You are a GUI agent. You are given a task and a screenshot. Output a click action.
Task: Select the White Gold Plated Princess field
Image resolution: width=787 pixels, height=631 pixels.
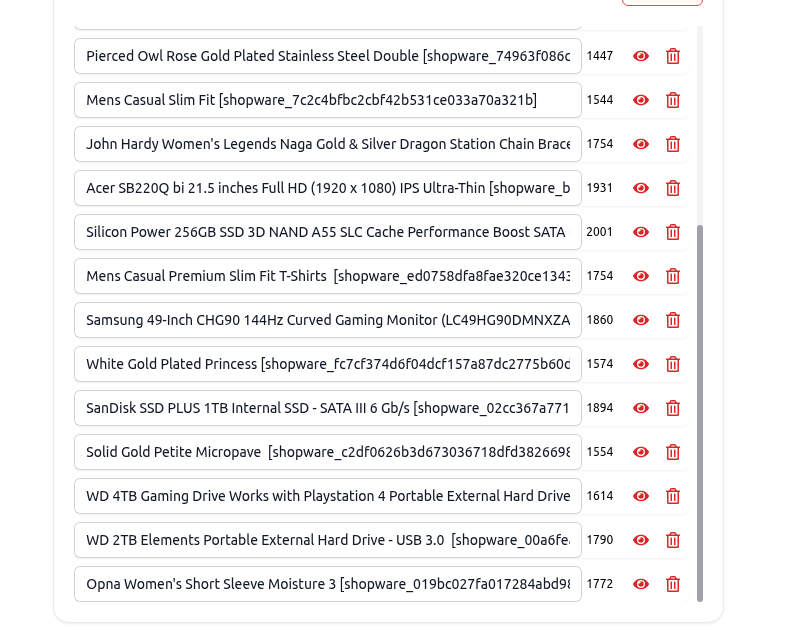point(328,364)
